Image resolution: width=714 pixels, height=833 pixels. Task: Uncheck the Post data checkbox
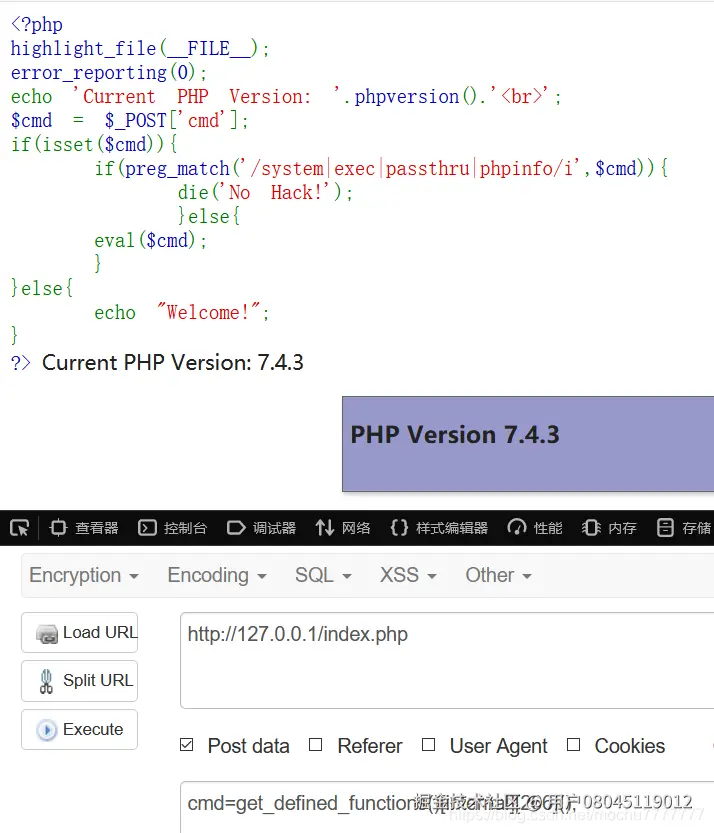(186, 745)
